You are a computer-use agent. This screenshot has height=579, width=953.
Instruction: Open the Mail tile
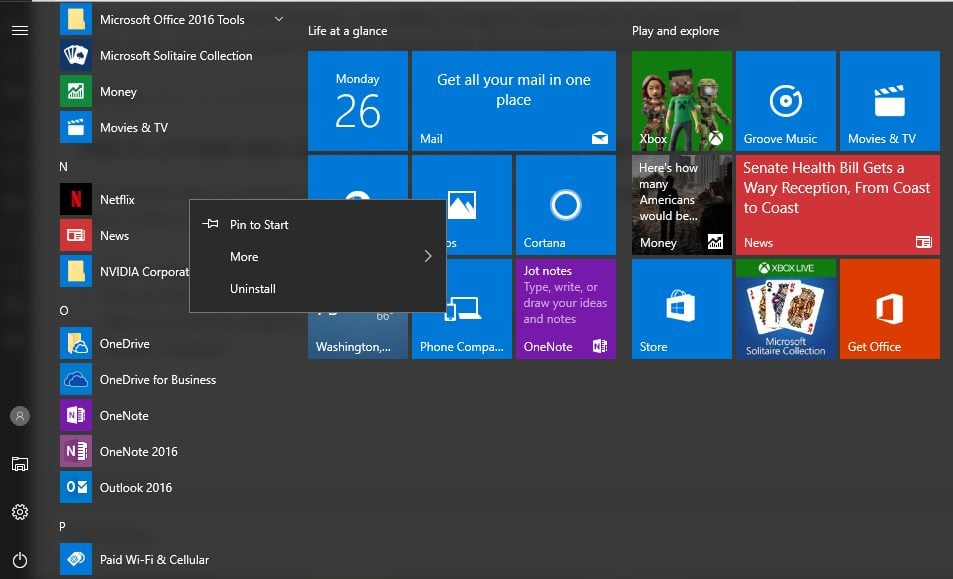[x=514, y=101]
